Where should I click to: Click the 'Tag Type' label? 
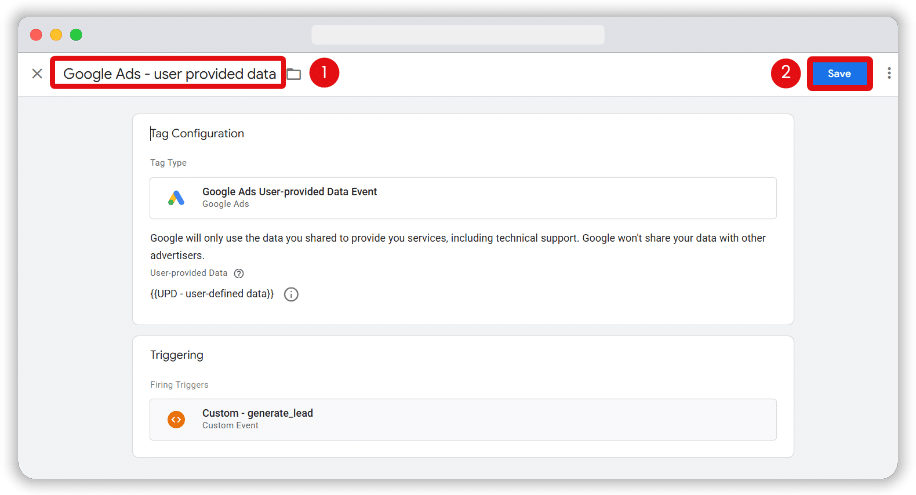(168, 162)
